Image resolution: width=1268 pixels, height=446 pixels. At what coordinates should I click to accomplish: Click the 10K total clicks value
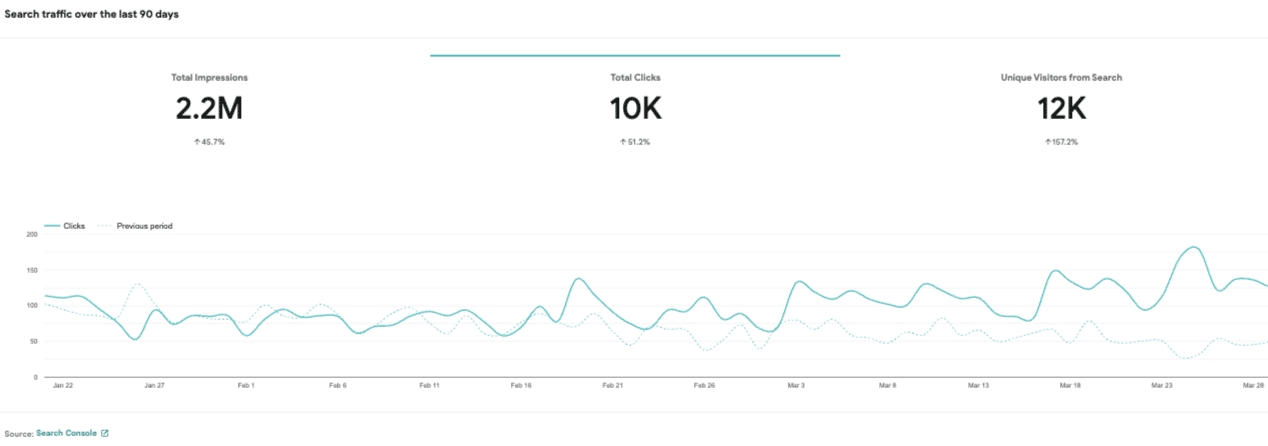(x=635, y=109)
